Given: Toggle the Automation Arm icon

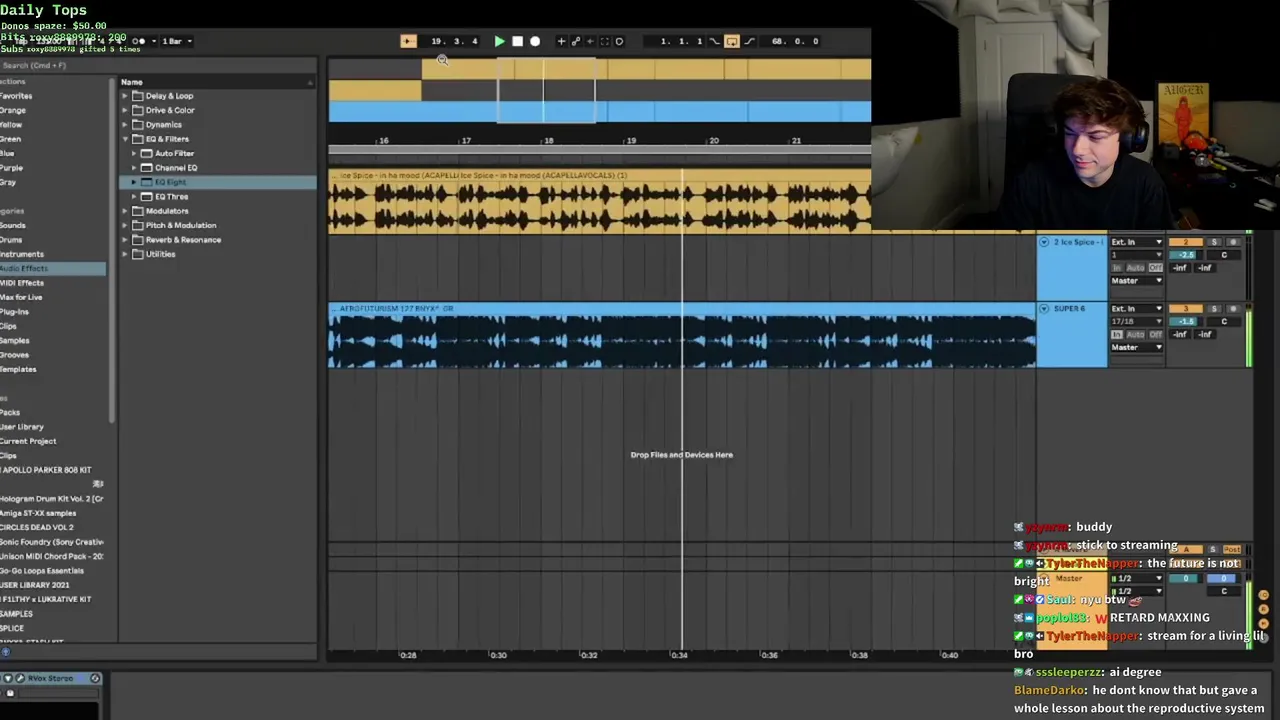Looking at the screenshot, I should [x=576, y=41].
